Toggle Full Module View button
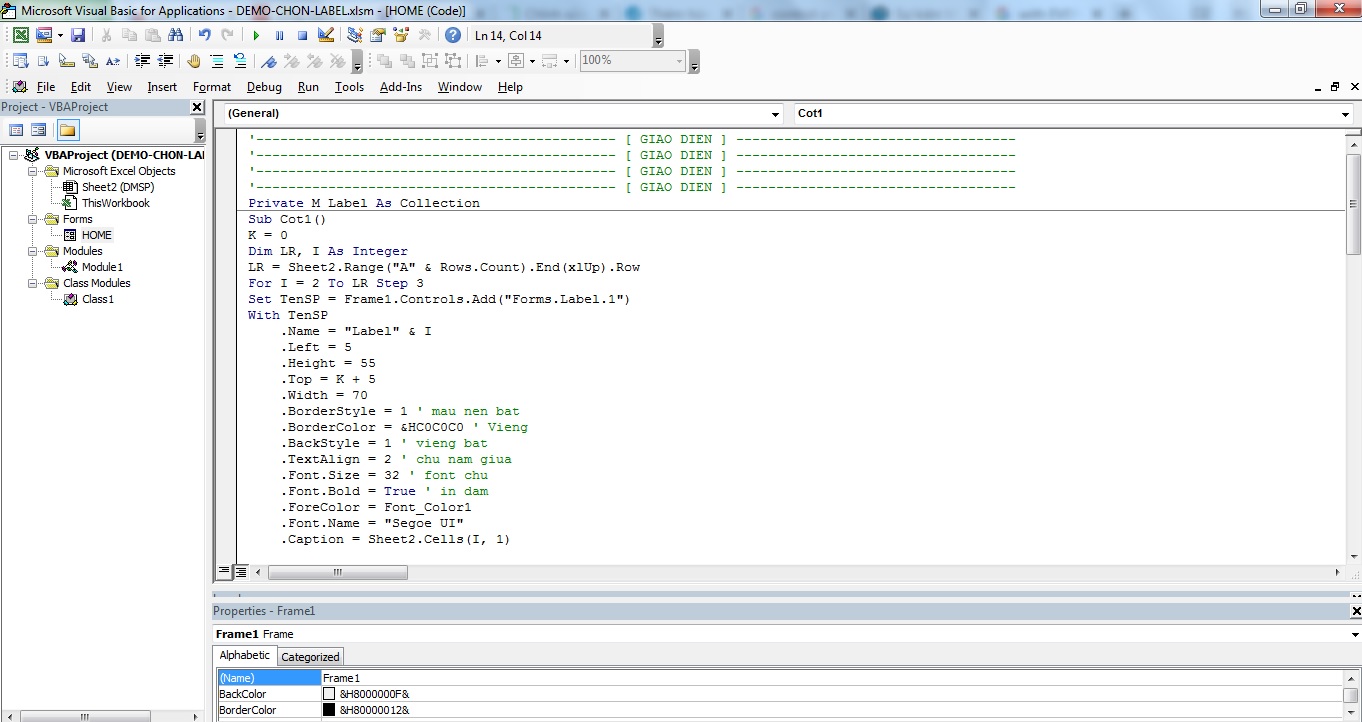The image size is (1362, 722). 241,572
